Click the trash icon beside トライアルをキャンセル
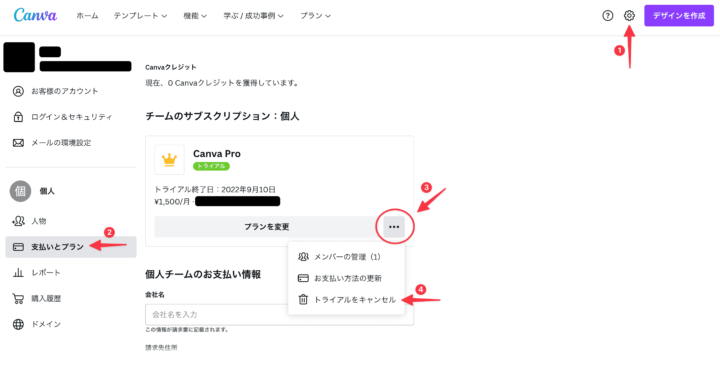This screenshot has width=720, height=370. pos(303,300)
